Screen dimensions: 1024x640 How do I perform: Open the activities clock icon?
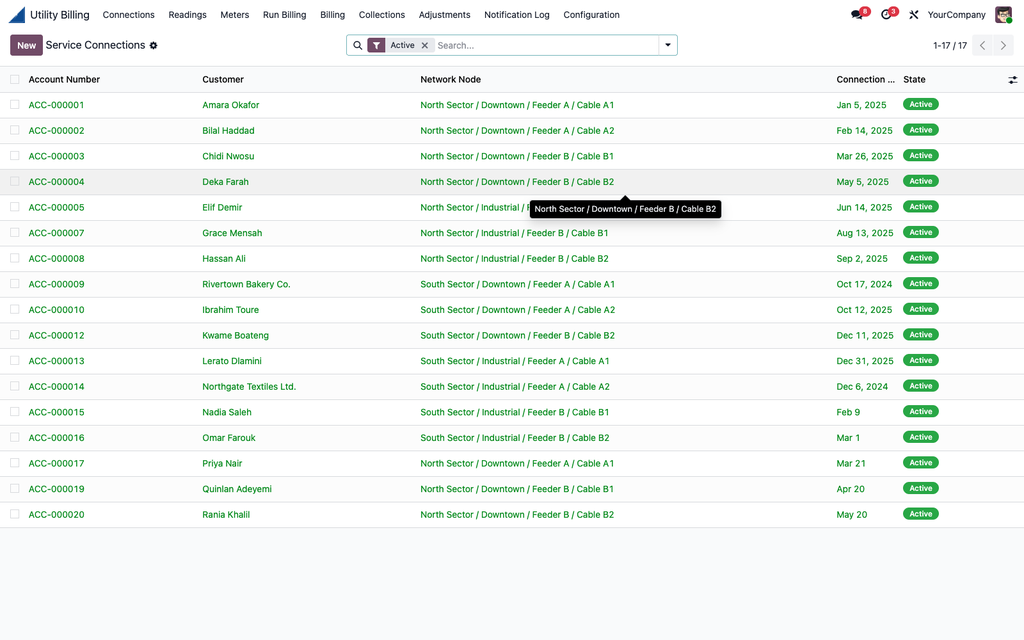click(886, 14)
